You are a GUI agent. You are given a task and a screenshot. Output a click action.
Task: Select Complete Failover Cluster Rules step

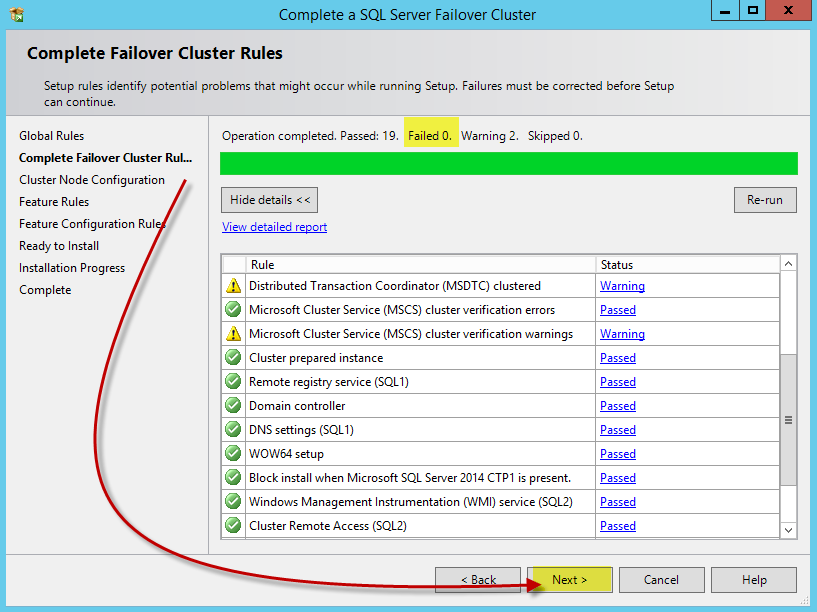pos(105,158)
